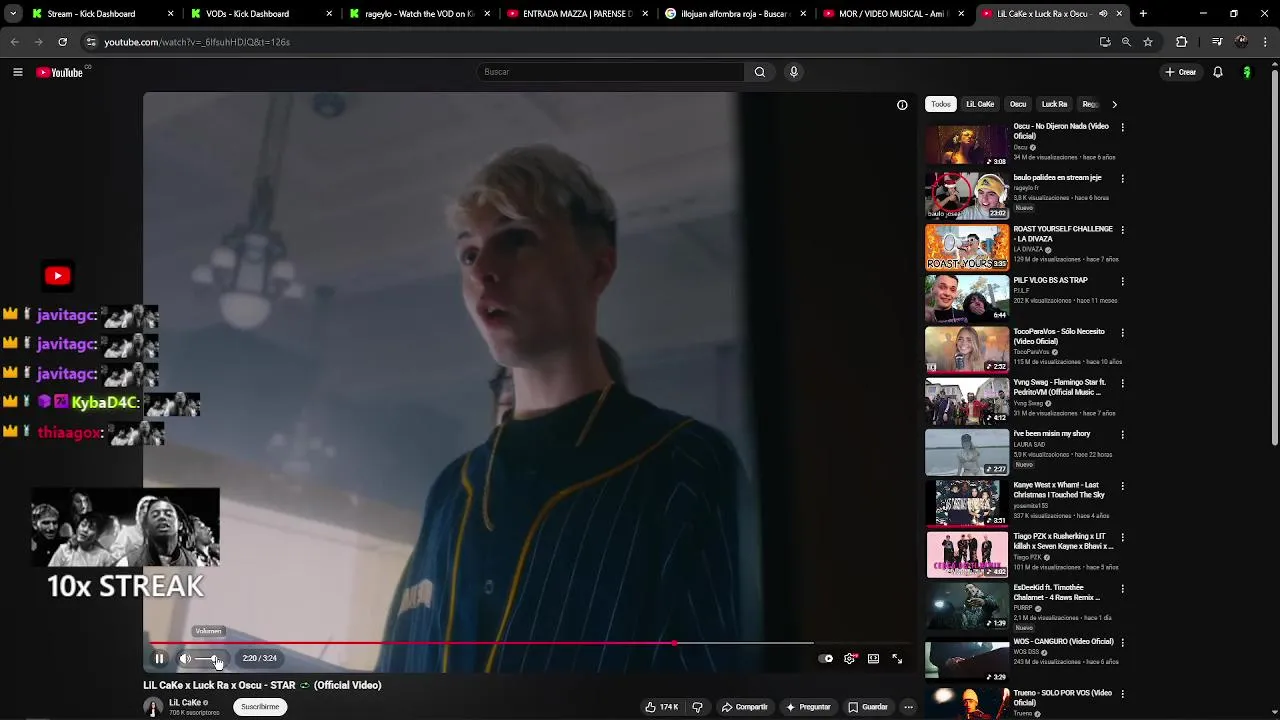Mute the video with the speaker icon
Viewport: 1280px width, 720px height.
185,658
